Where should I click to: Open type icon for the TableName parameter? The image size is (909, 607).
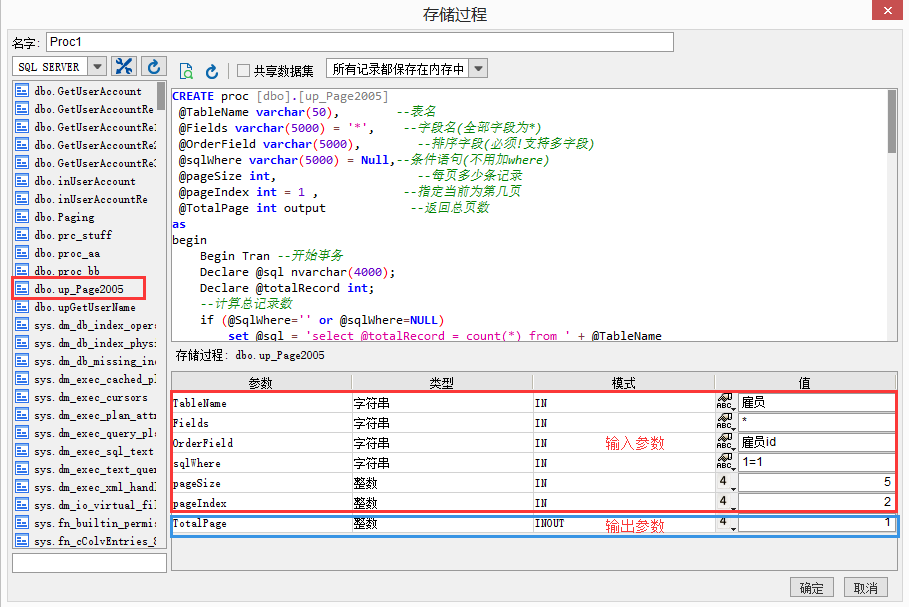(x=726, y=403)
